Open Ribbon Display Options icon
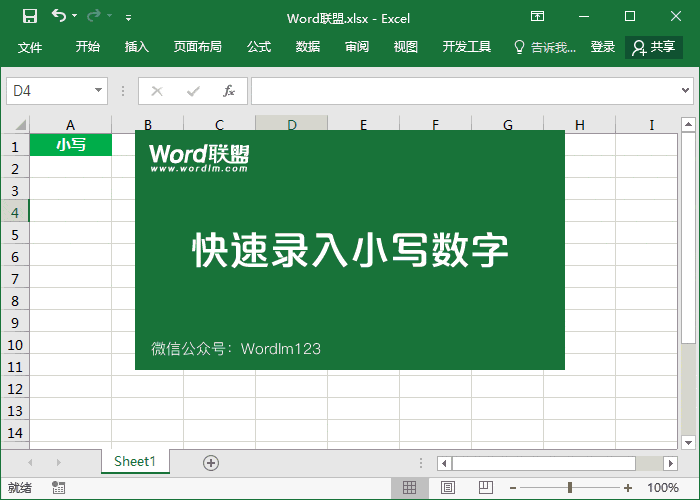This screenshot has height=500, width=700. pyautogui.click(x=537, y=17)
